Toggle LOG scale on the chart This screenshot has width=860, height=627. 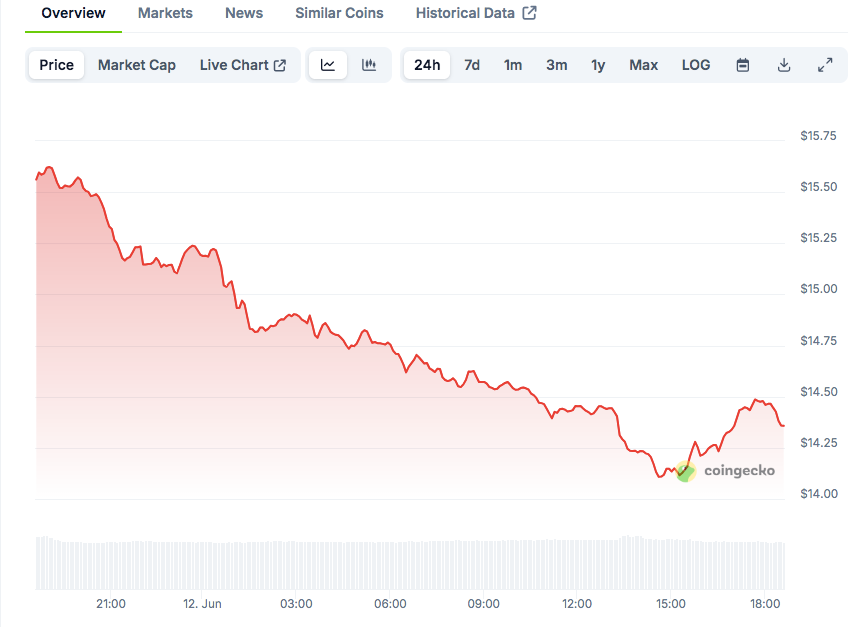click(x=696, y=65)
